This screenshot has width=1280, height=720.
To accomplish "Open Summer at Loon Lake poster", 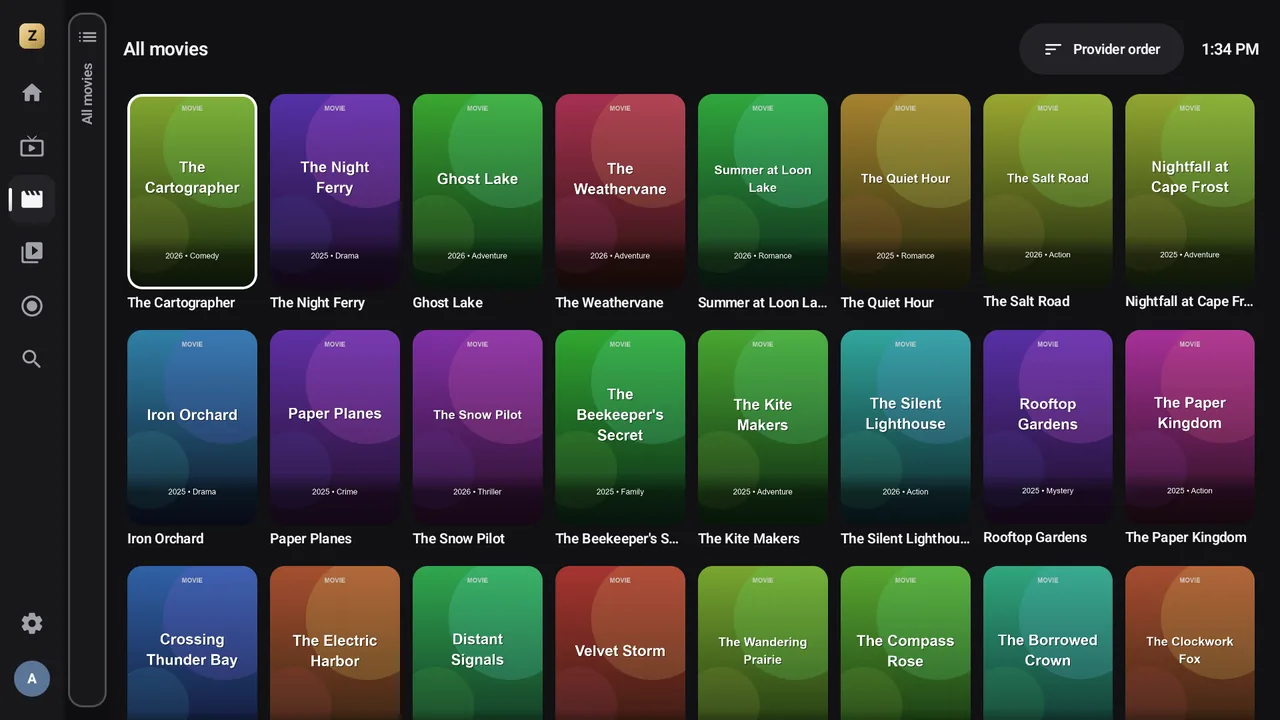I will [763, 191].
